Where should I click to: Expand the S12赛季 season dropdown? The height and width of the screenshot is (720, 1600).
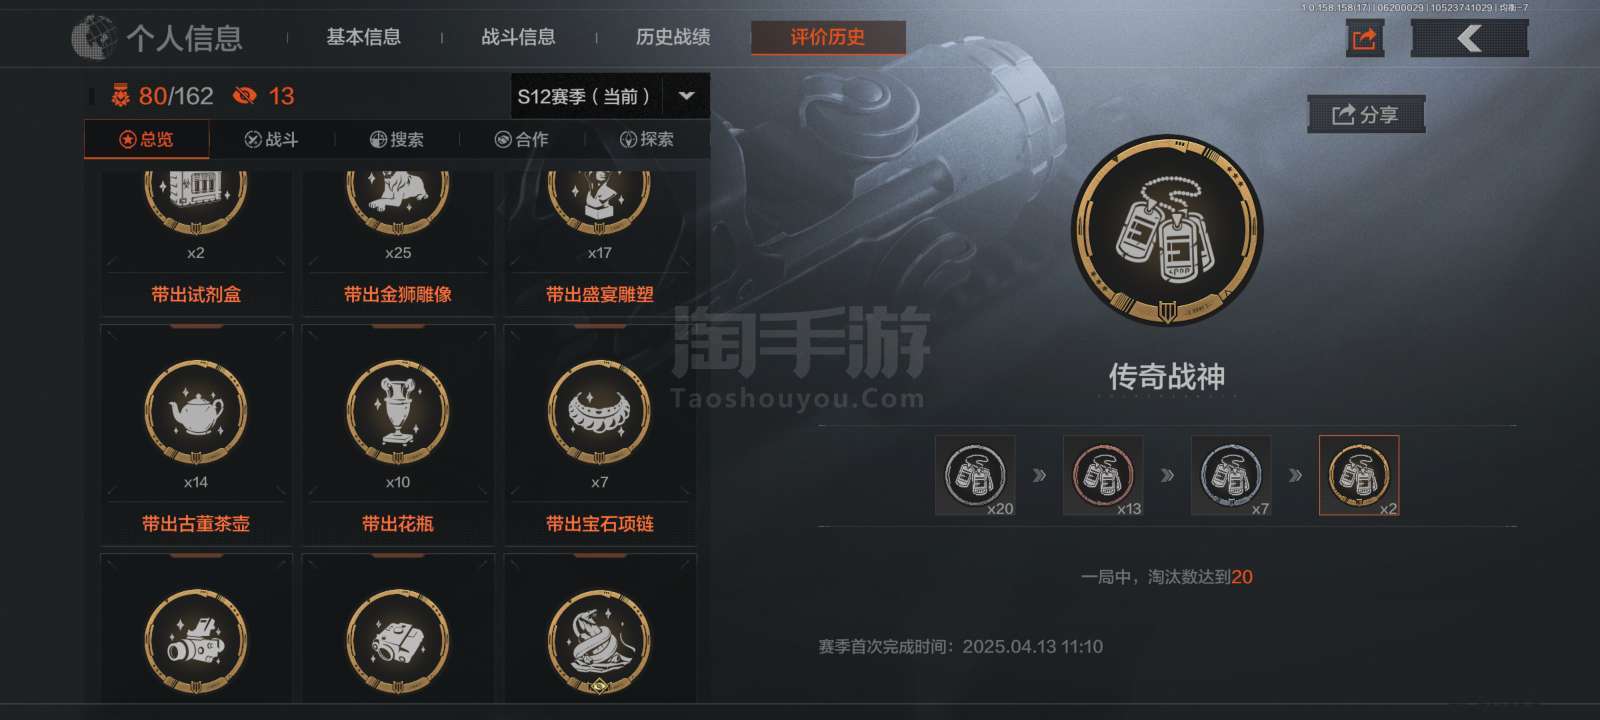[610, 96]
